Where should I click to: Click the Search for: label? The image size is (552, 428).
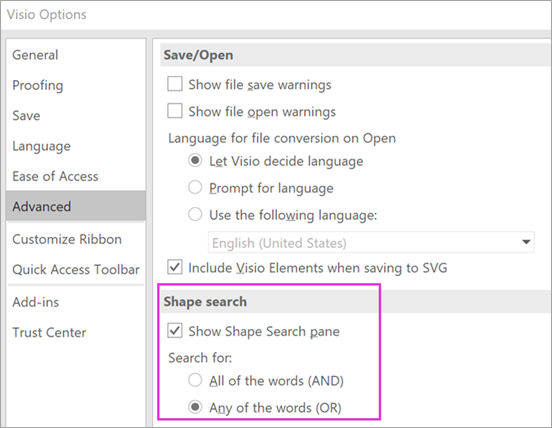point(200,358)
